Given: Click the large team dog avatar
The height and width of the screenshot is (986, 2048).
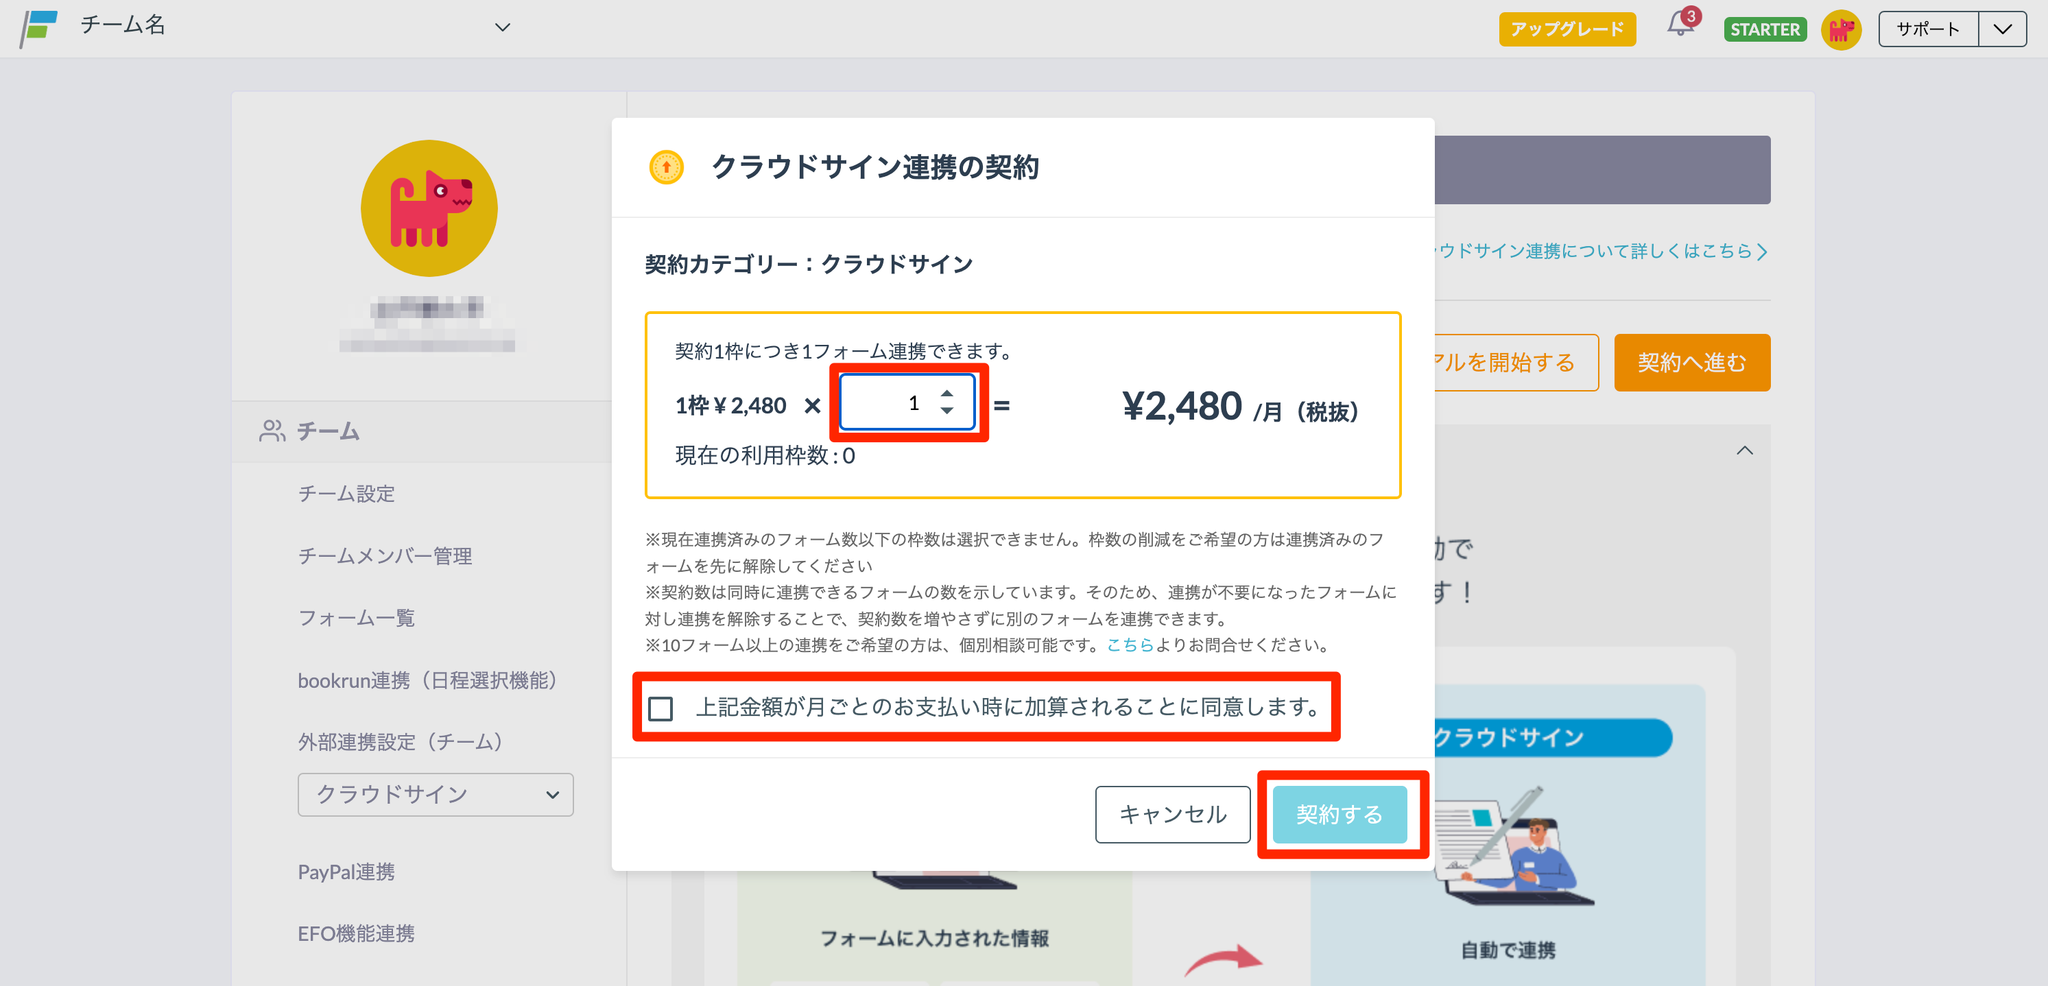Looking at the screenshot, I should (x=429, y=208).
